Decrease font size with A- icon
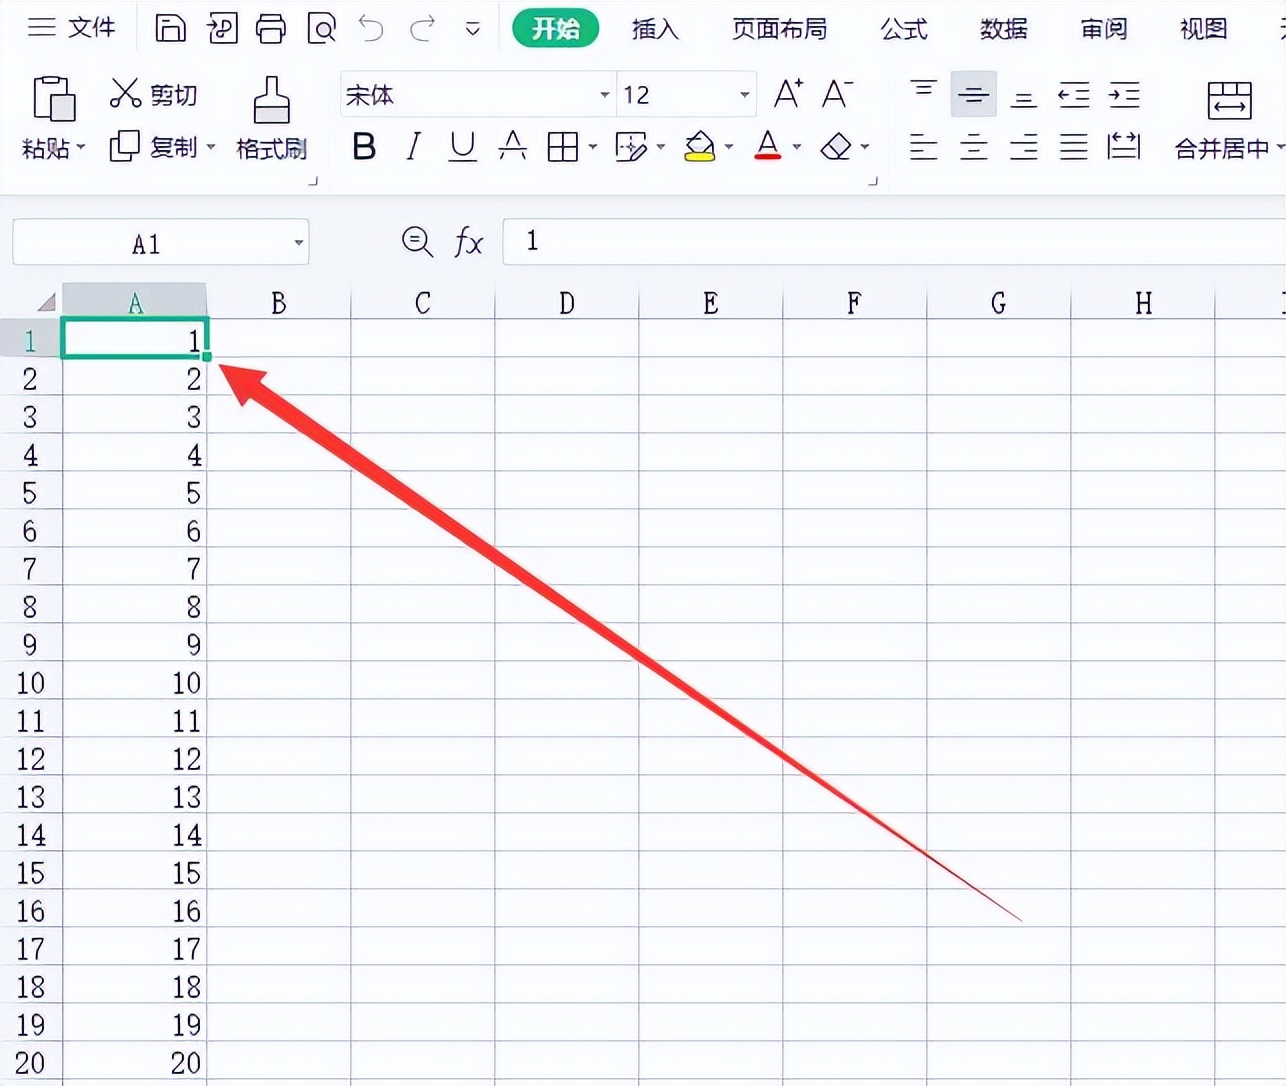Image resolution: width=1286 pixels, height=1086 pixels. 837,94
